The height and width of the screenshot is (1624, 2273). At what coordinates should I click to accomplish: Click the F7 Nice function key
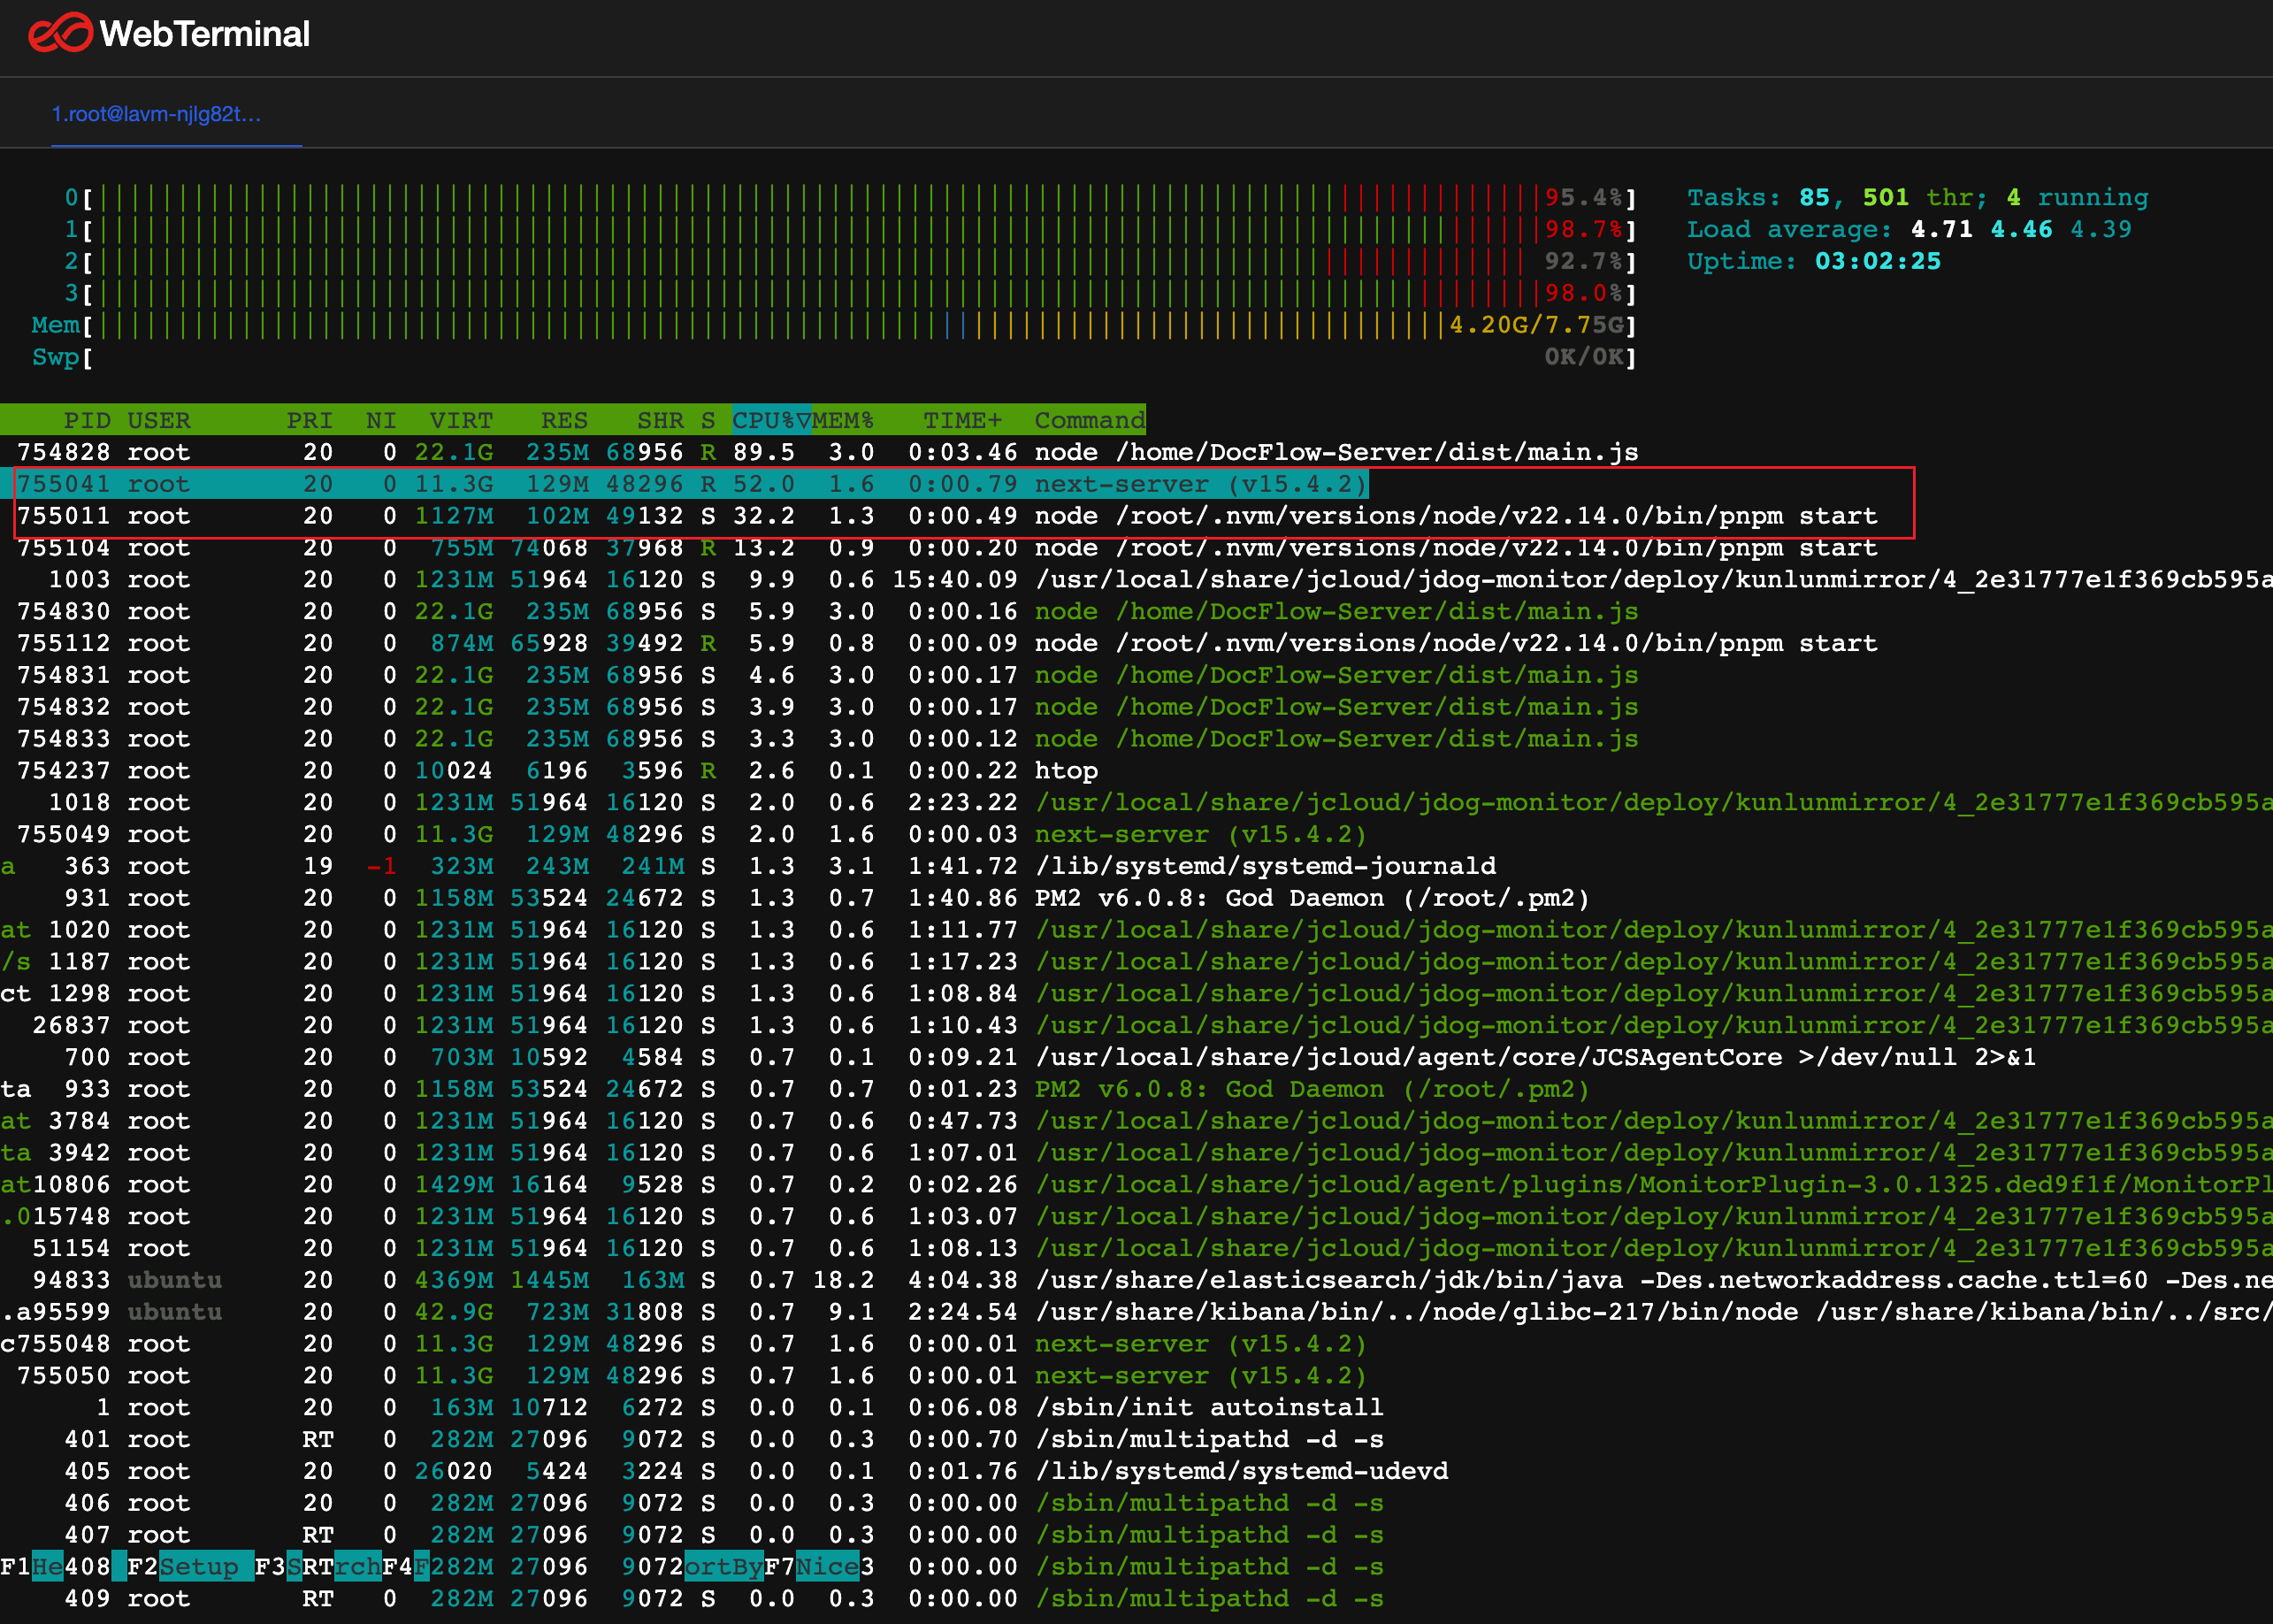coord(826,1566)
